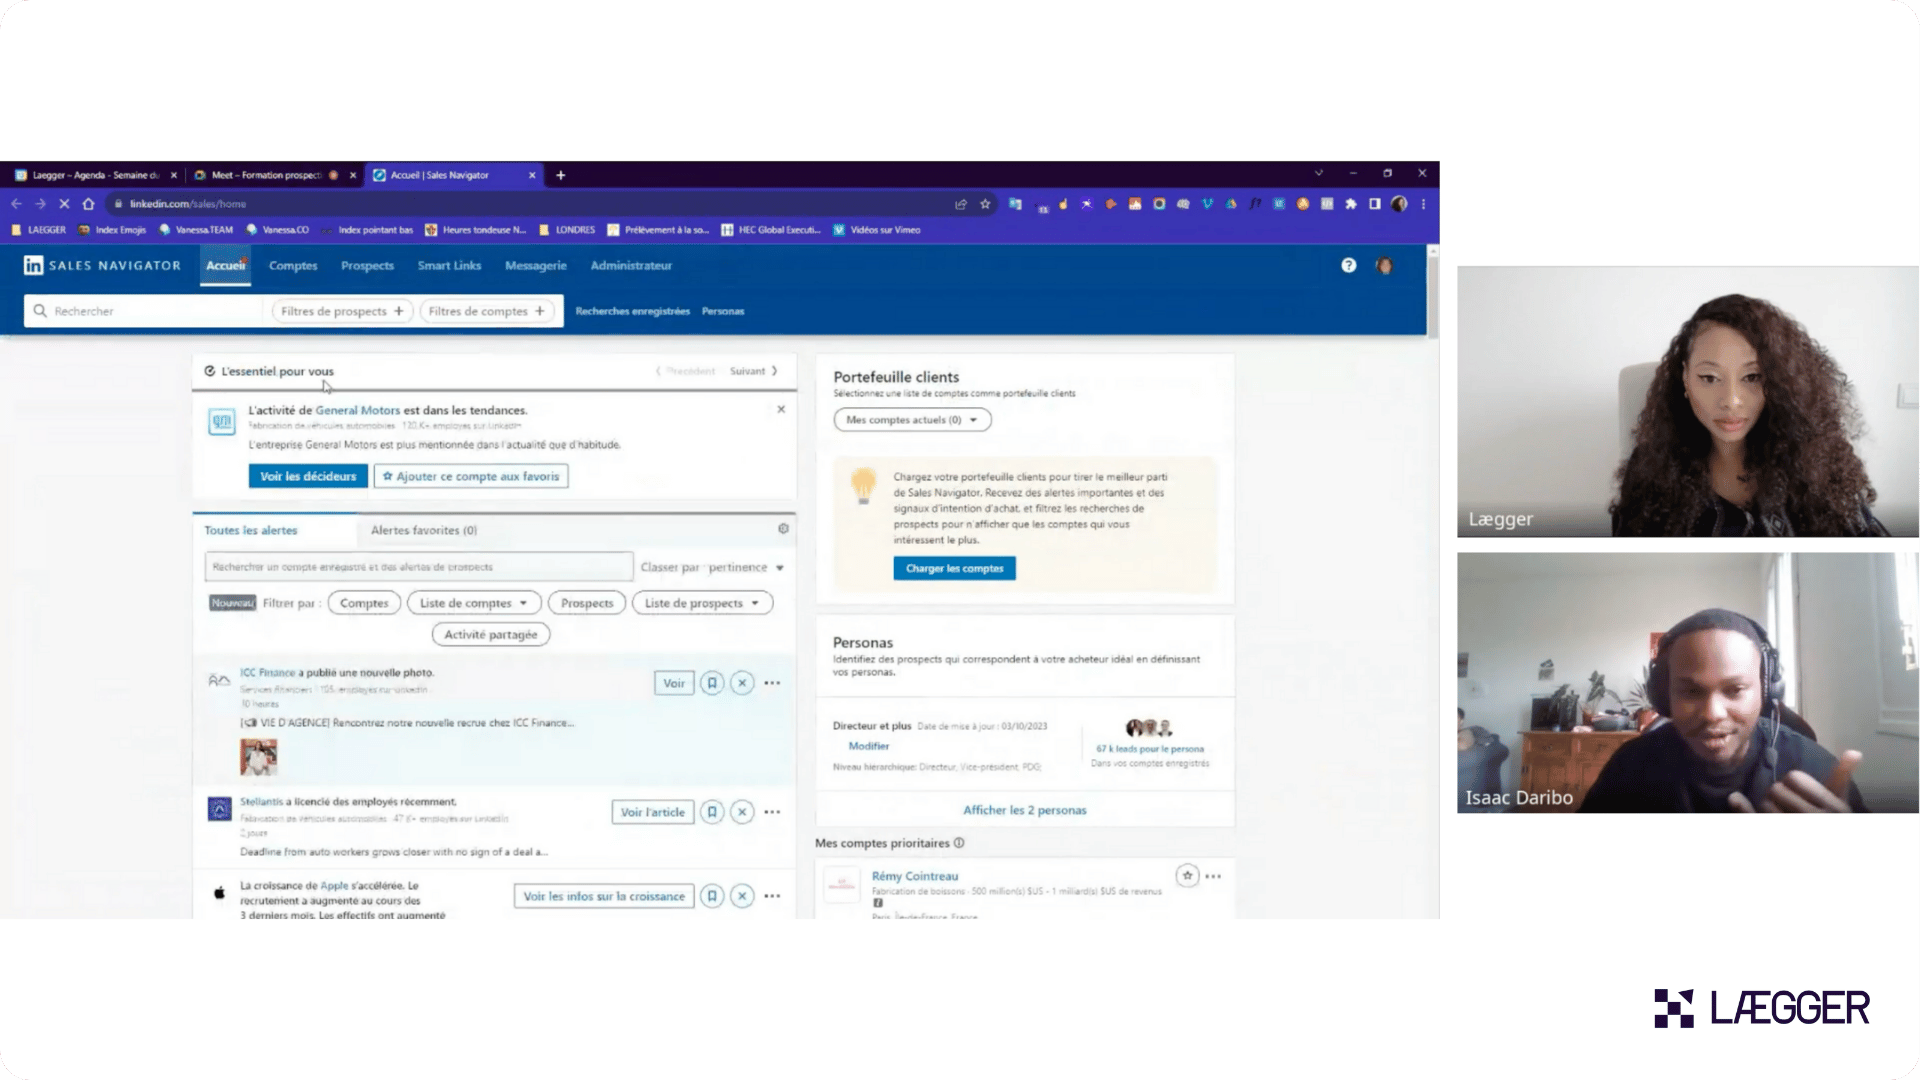Toggle the Prospects filter chip
1920x1080 pixels.
(x=587, y=603)
